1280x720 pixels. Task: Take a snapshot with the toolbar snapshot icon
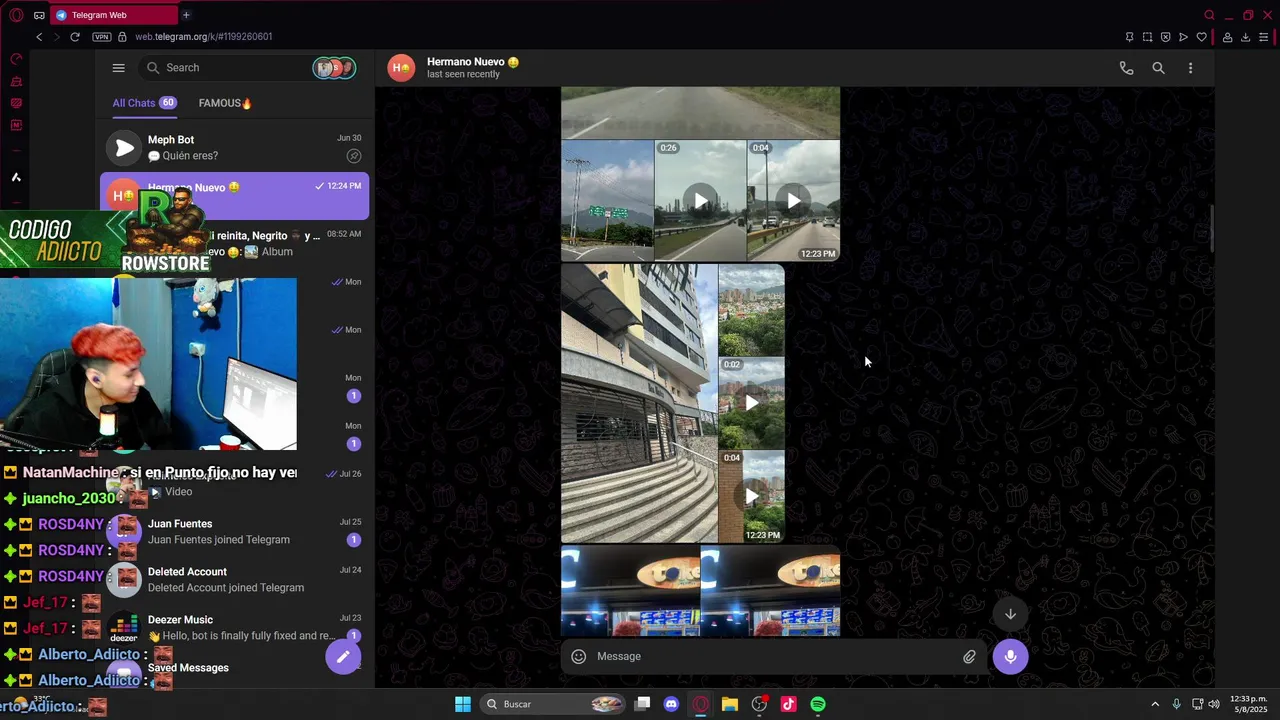click(1147, 37)
